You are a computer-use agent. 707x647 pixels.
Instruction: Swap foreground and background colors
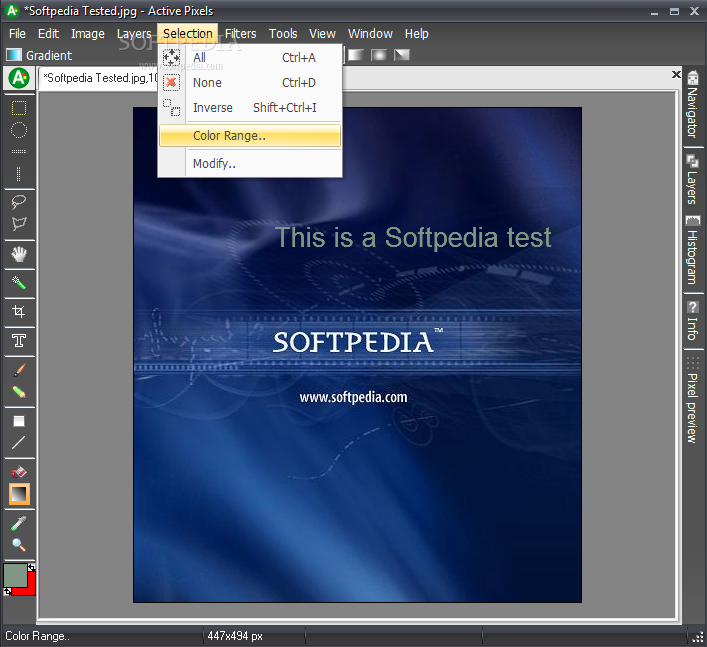32,568
